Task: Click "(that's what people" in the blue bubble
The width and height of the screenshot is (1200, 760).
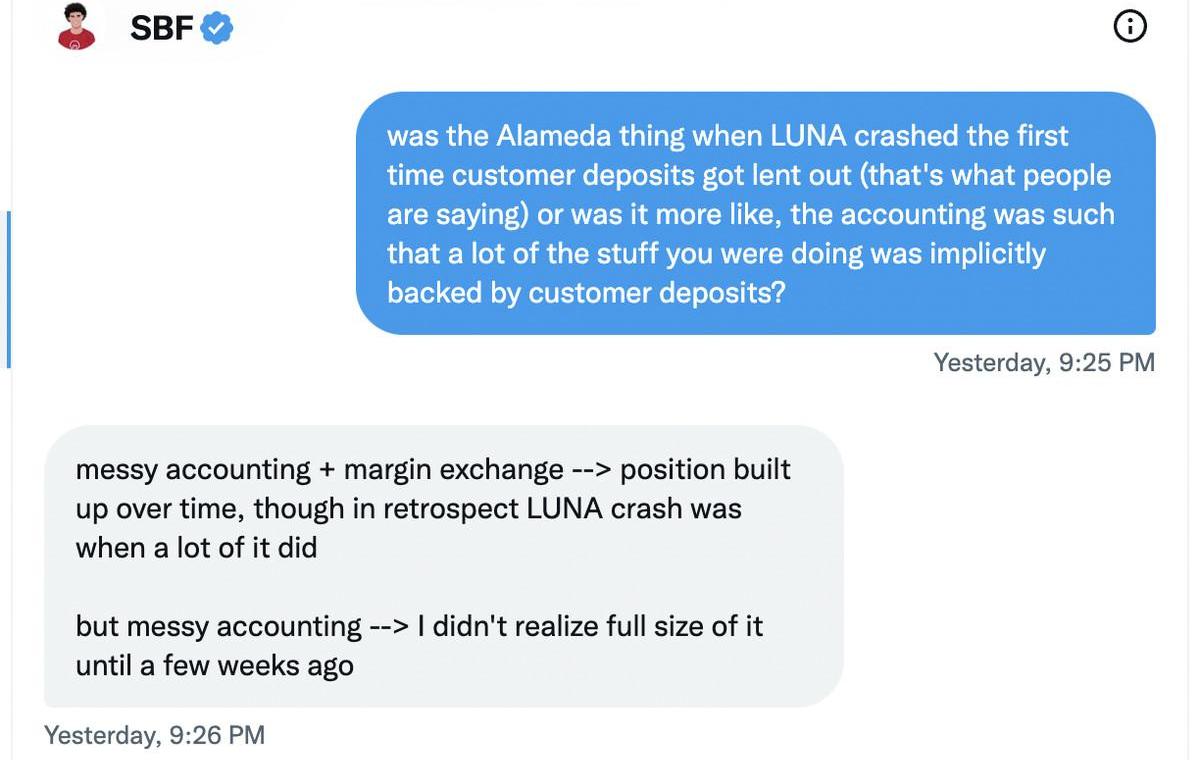Action: point(974,175)
